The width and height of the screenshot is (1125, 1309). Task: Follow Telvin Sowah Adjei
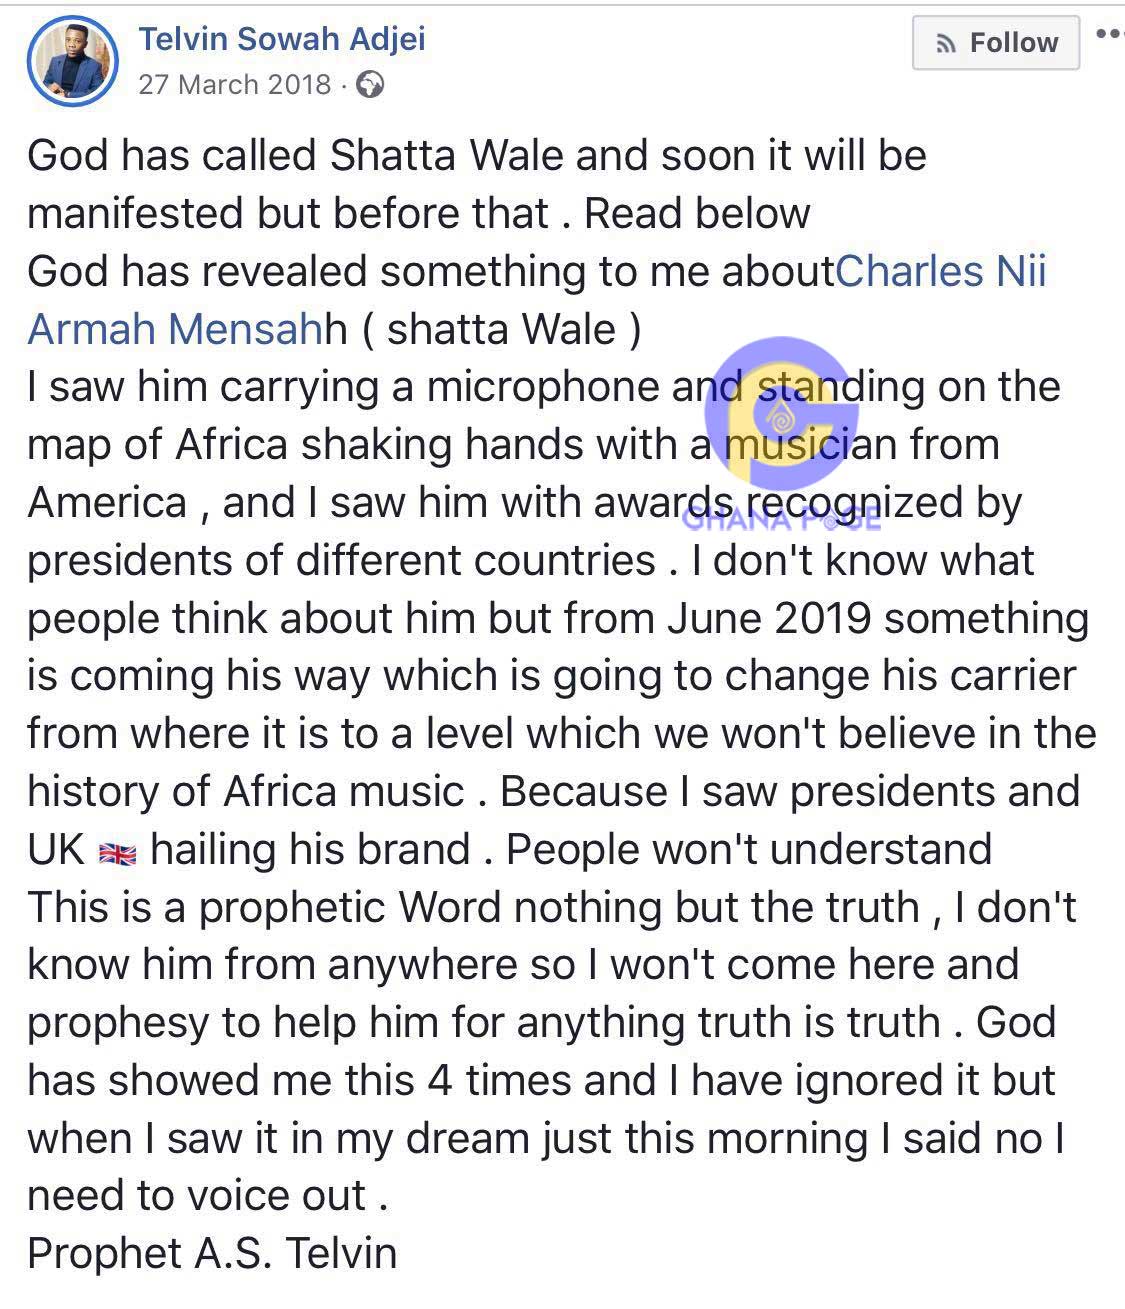point(996,43)
